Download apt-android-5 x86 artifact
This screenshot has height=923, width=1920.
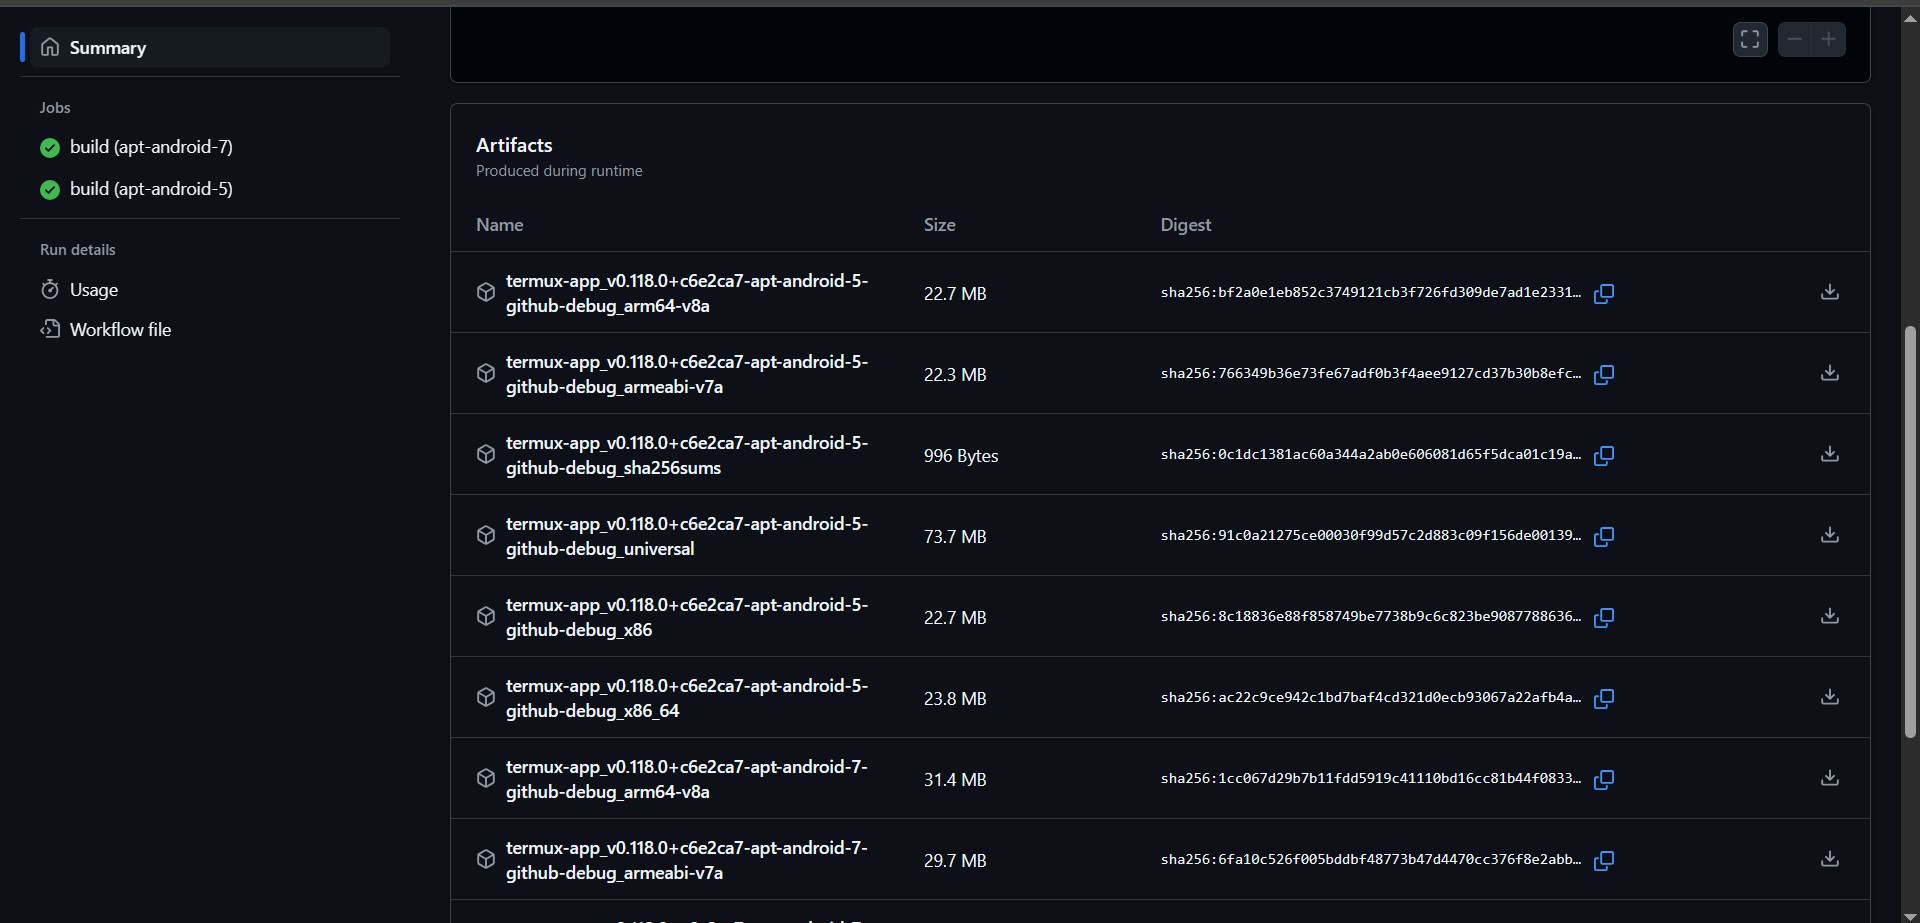click(x=1830, y=616)
